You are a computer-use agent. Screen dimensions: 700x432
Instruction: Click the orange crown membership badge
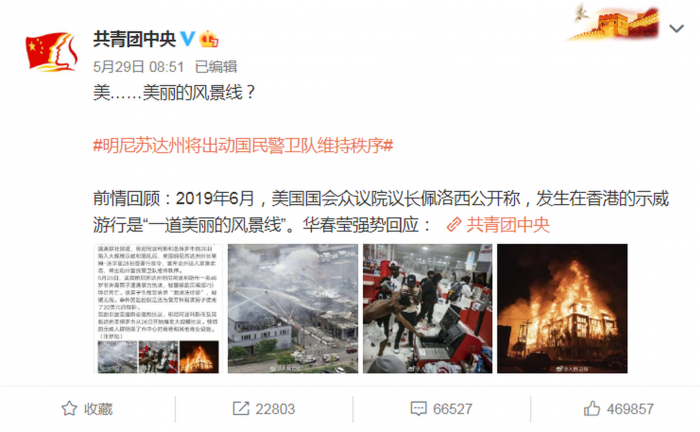(208, 39)
